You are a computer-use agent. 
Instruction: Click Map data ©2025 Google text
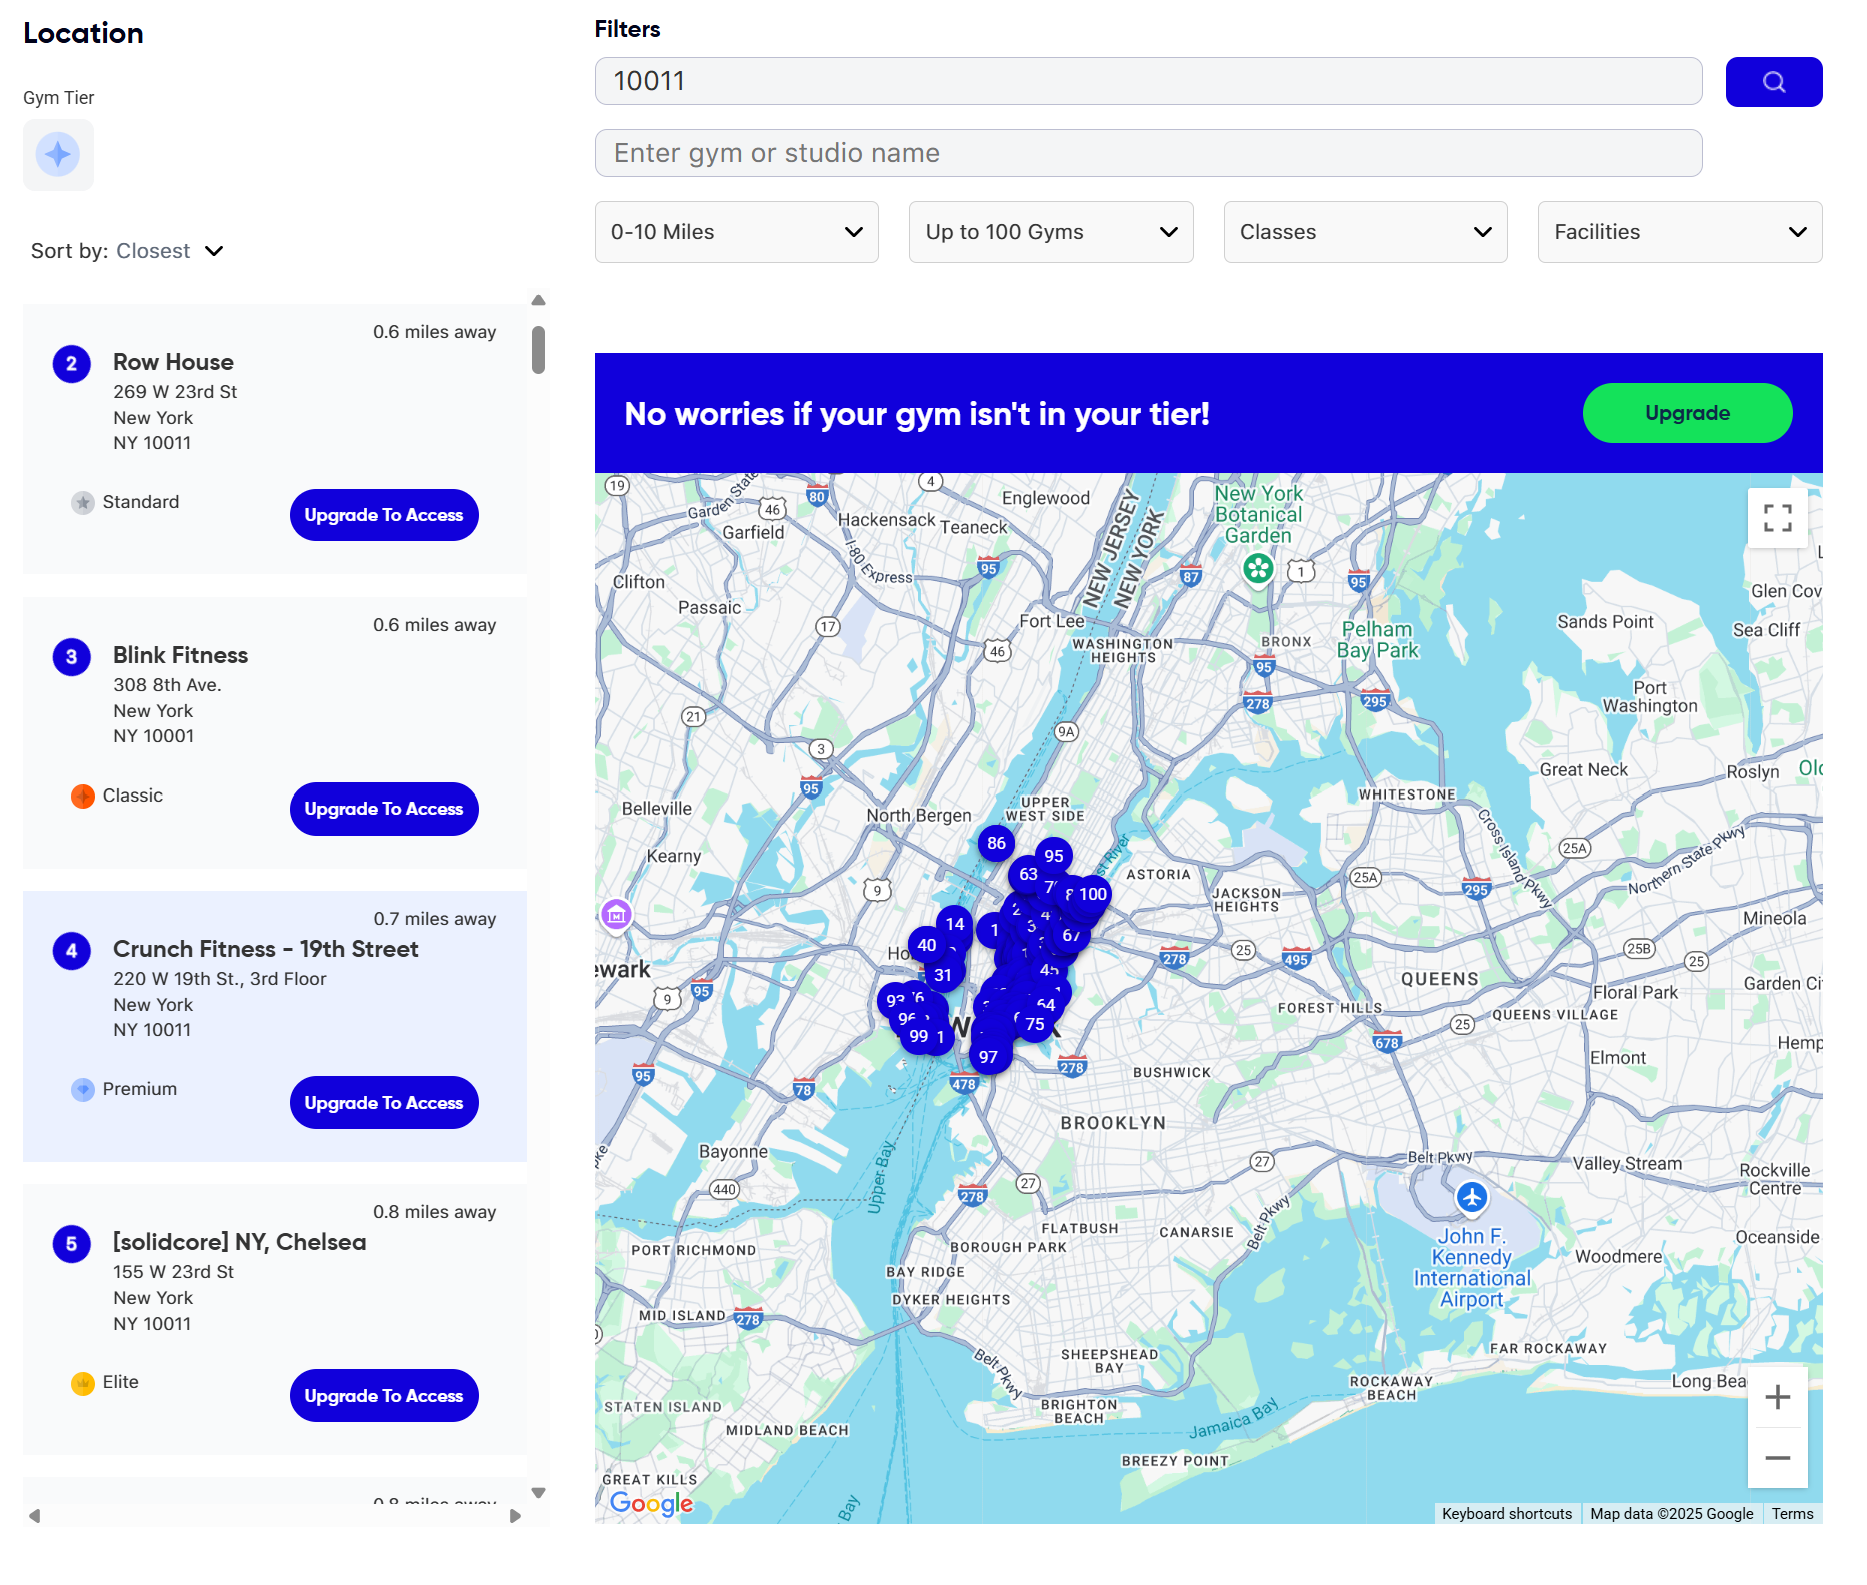1672,1514
